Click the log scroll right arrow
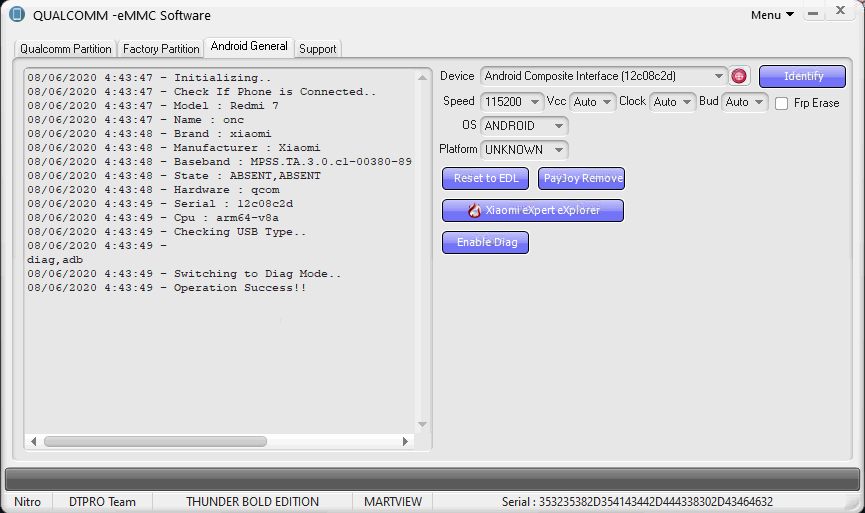Screen dimensions: 865x513 (x=405, y=441)
